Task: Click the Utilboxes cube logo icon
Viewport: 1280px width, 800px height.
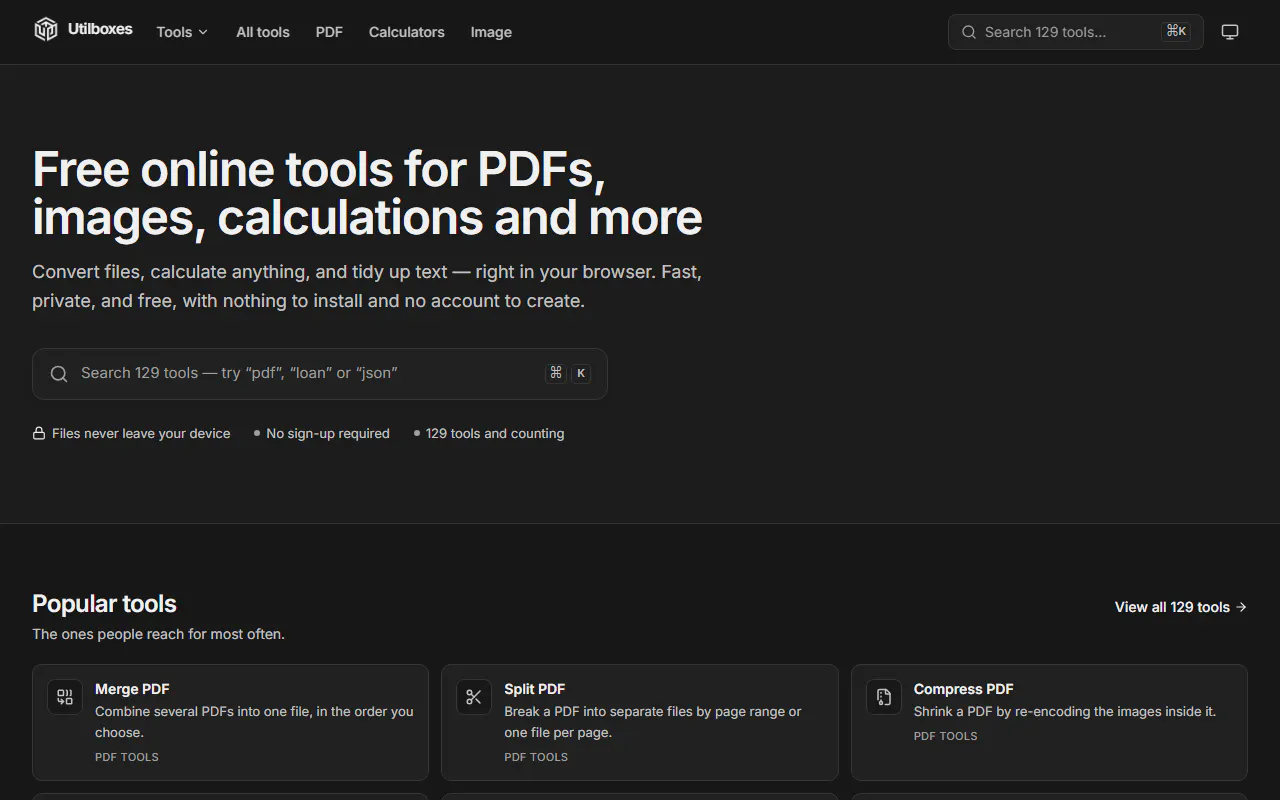Action: (46, 30)
